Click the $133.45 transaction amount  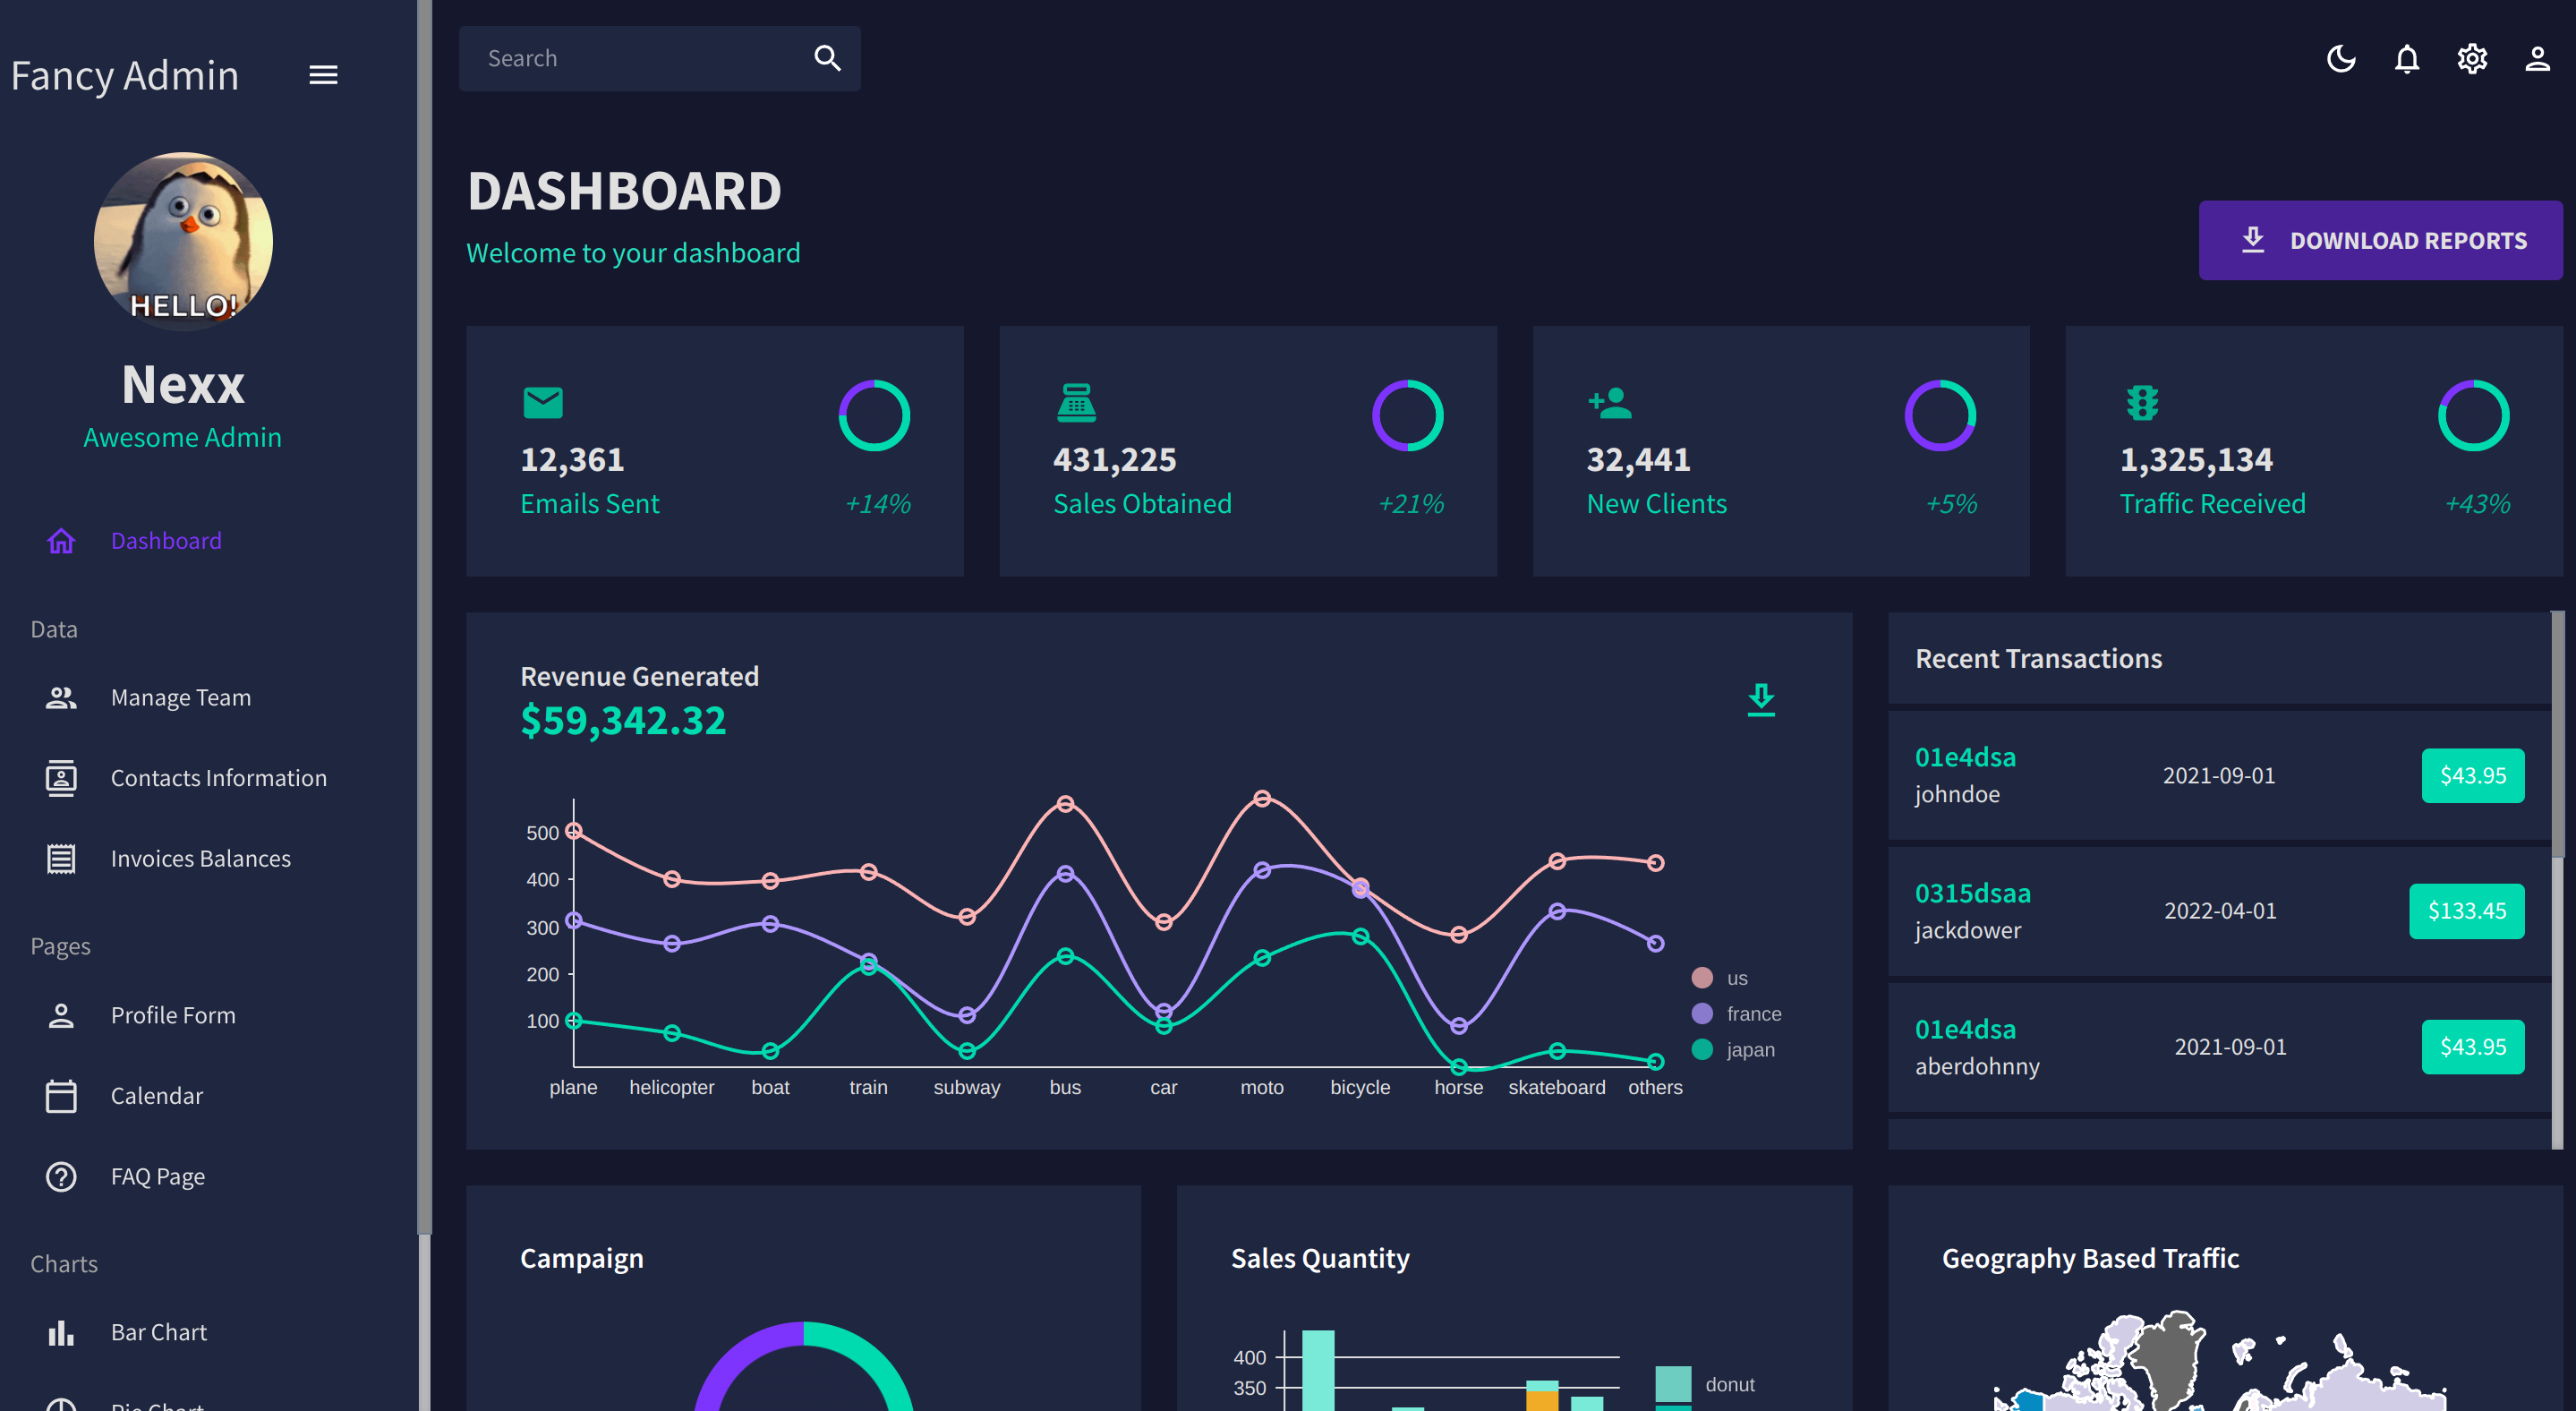click(x=2467, y=910)
